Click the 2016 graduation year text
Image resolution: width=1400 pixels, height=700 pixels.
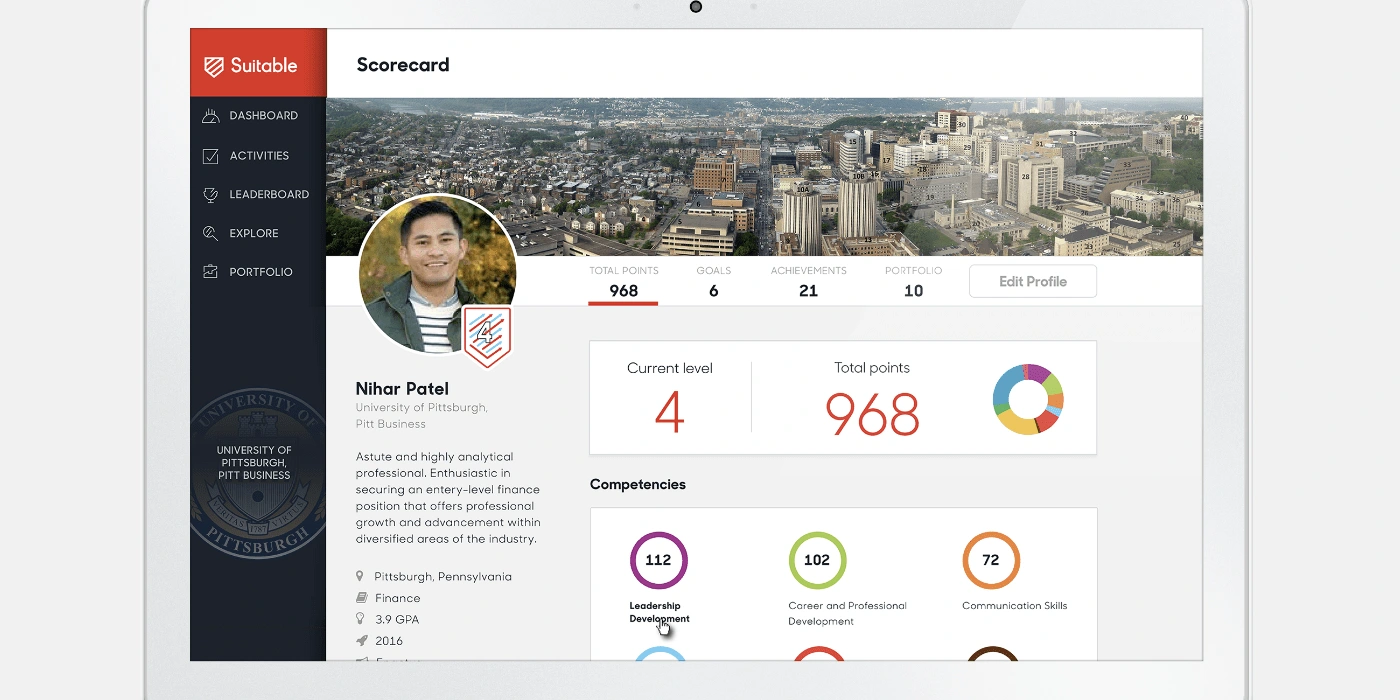coord(389,641)
